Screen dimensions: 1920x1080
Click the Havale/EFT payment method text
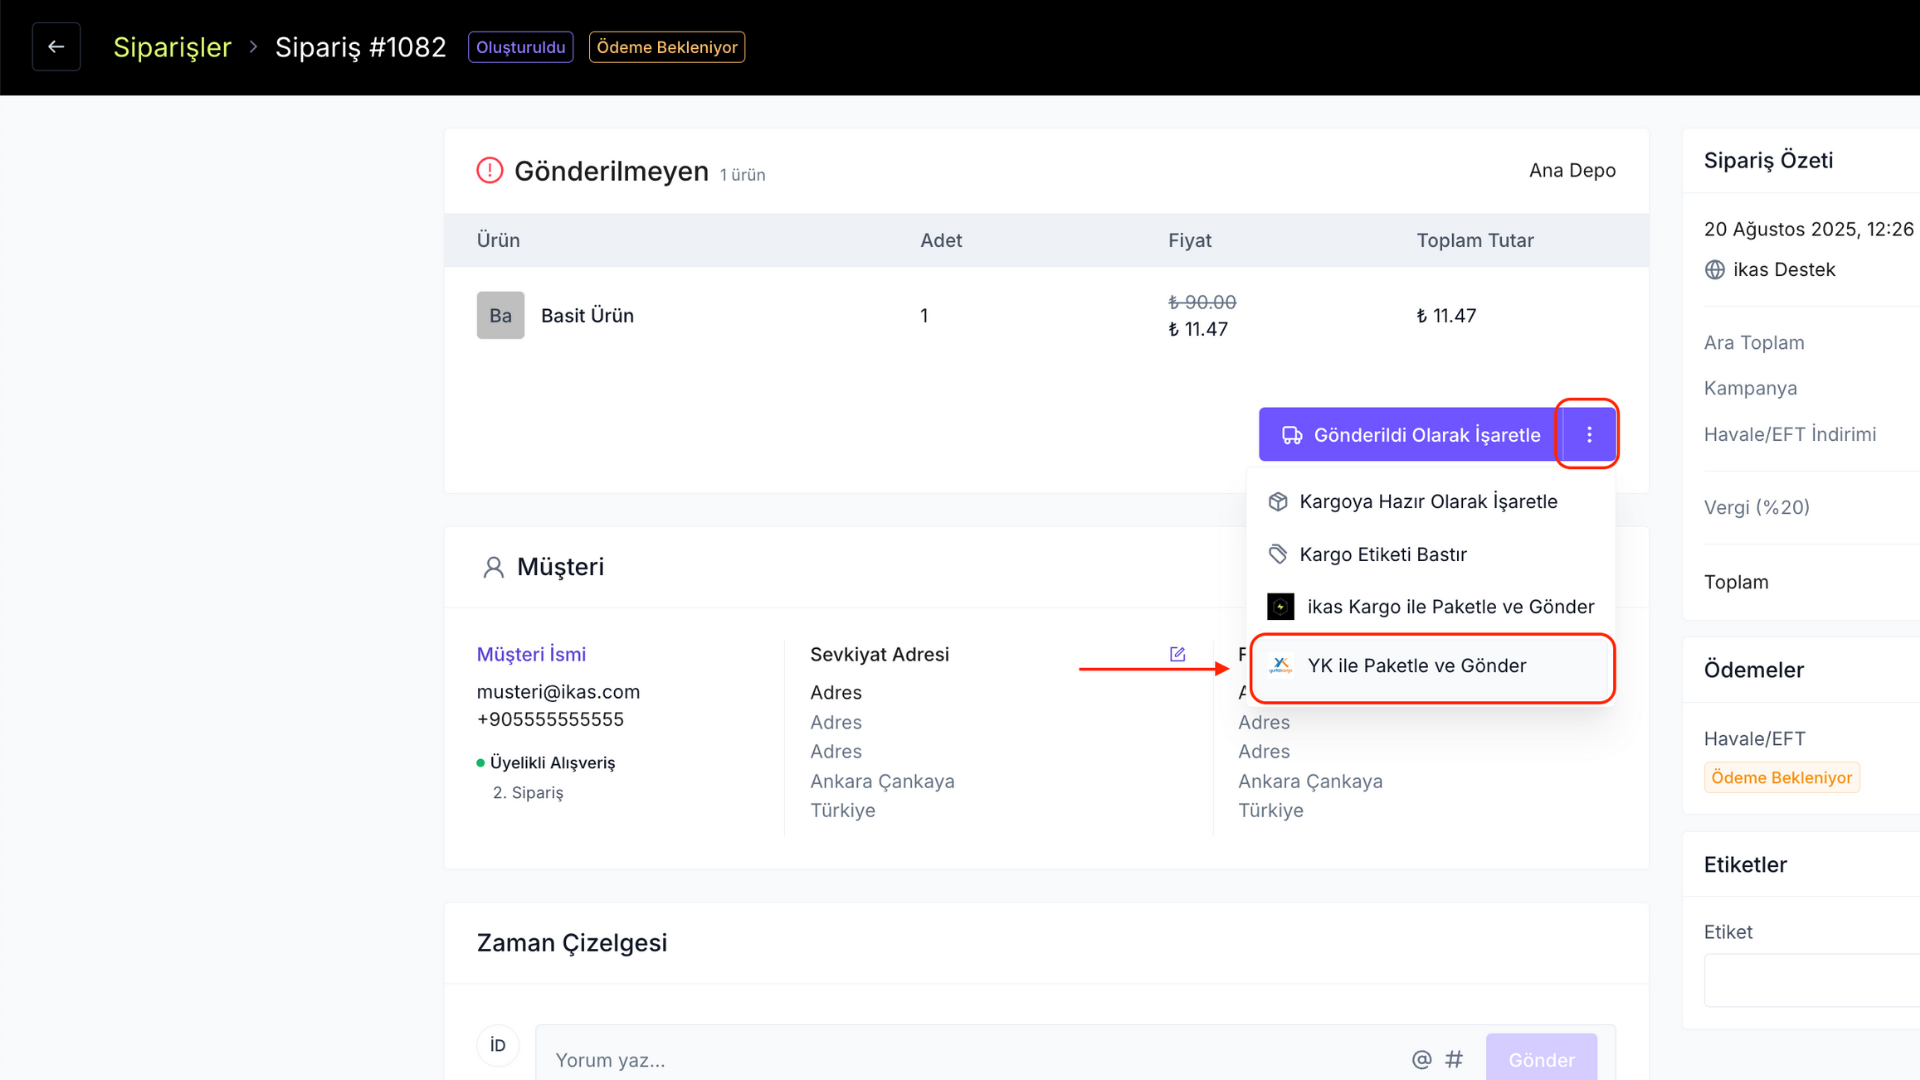coord(1754,739)
